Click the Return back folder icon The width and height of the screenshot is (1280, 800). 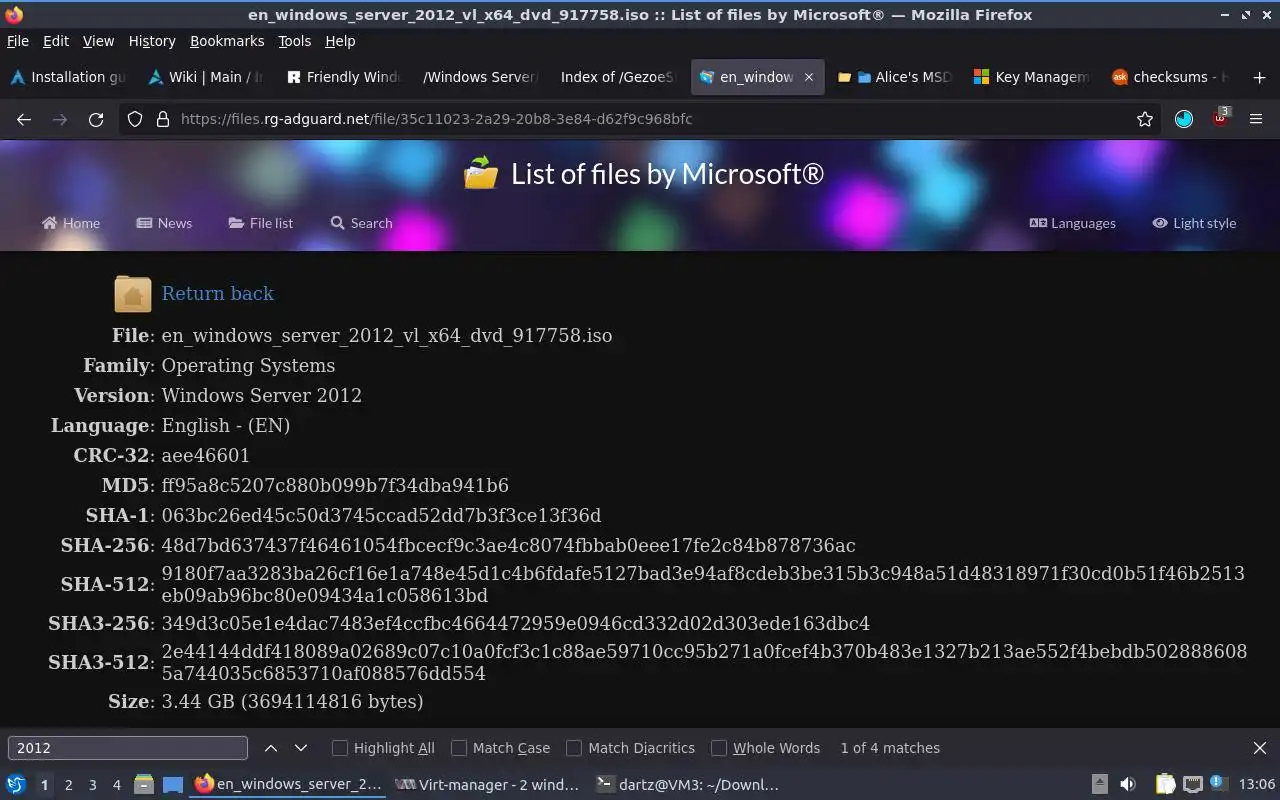click(x=133, y=294)
